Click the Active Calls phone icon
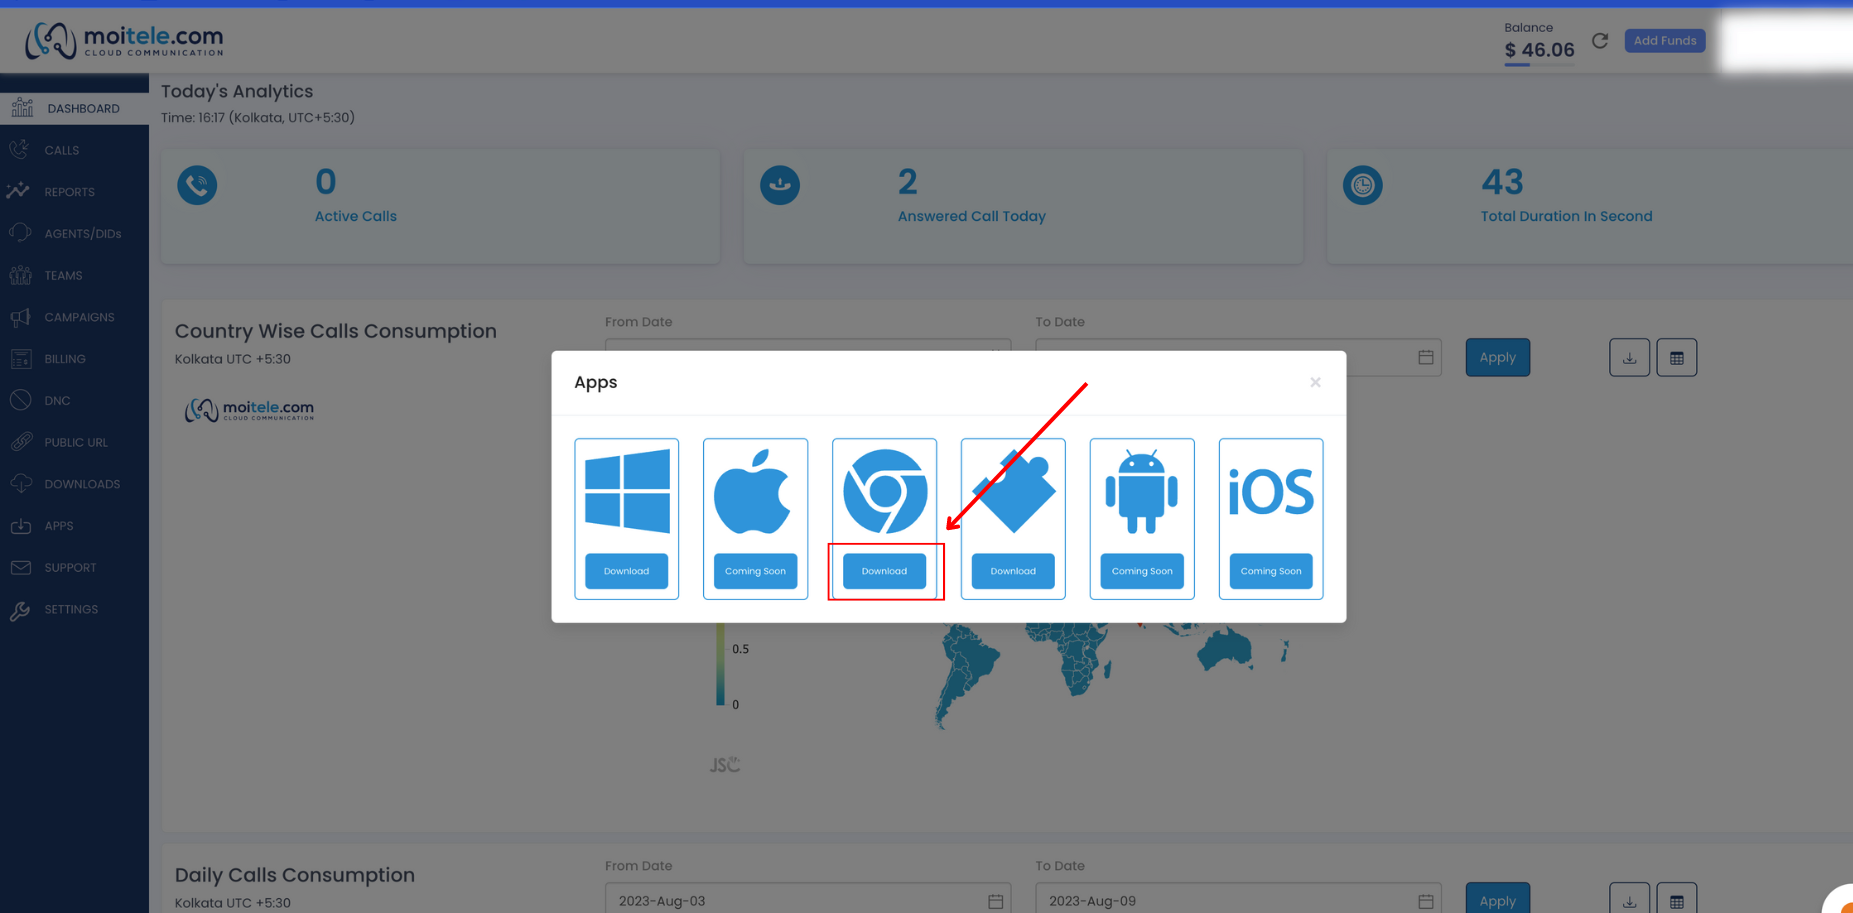Image resolution: width=1853 pixels, height=913 pixels. pos(197,185)
